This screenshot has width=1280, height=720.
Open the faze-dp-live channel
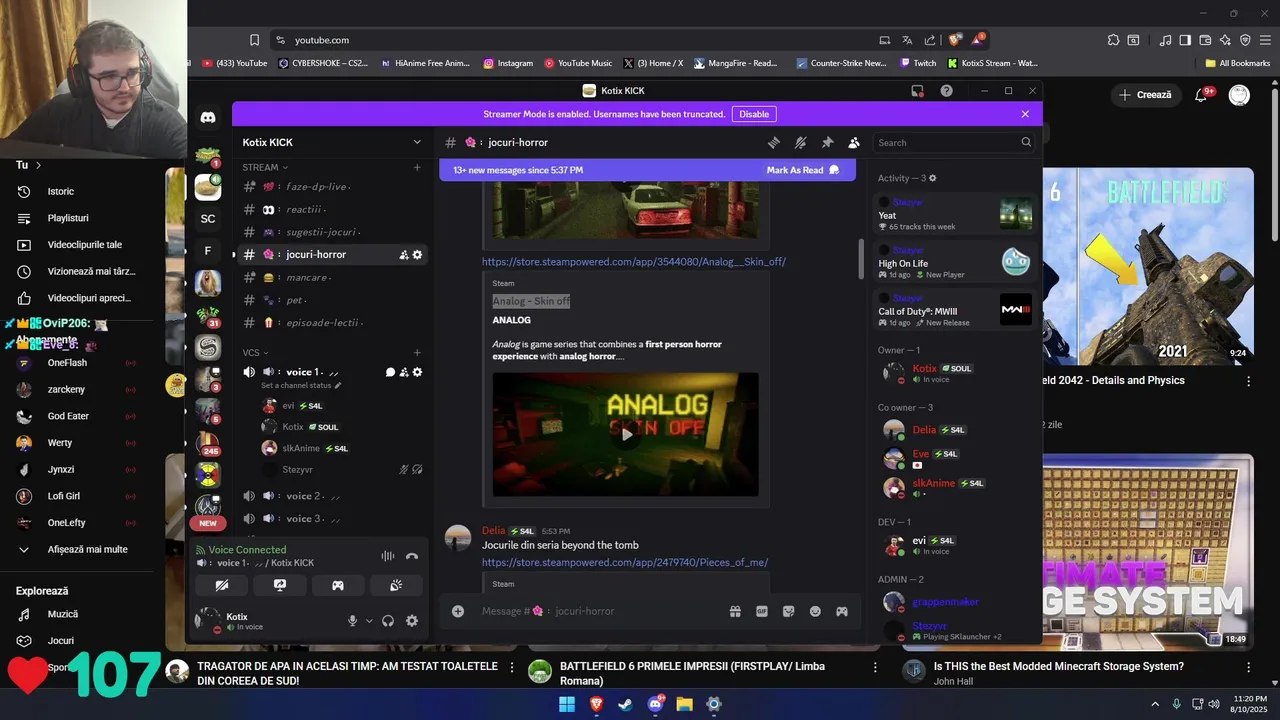click(332, 187)
